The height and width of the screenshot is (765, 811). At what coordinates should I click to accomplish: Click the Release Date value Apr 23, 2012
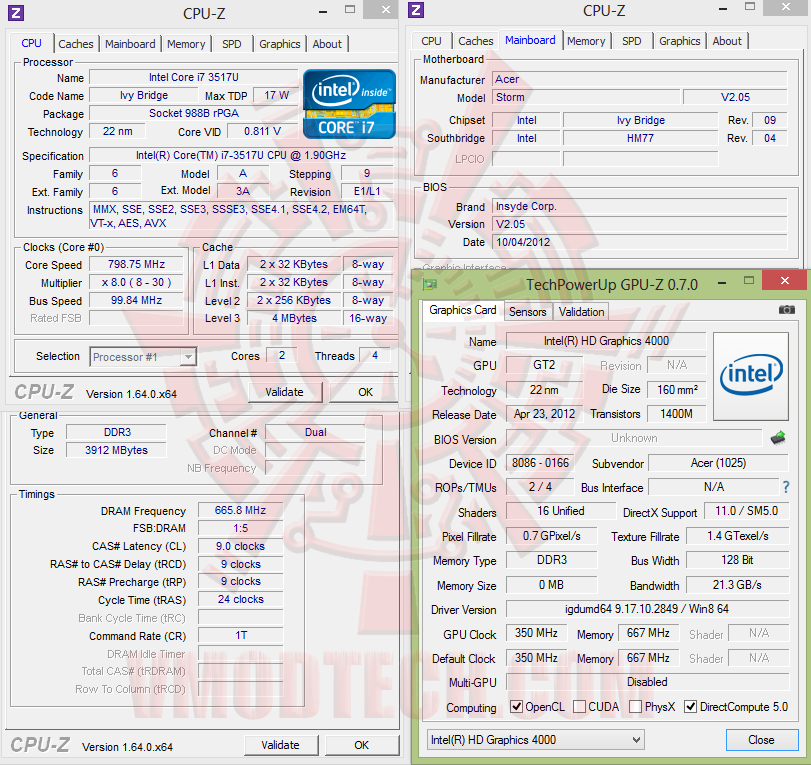pyautogui.click(x=544, y=414)
